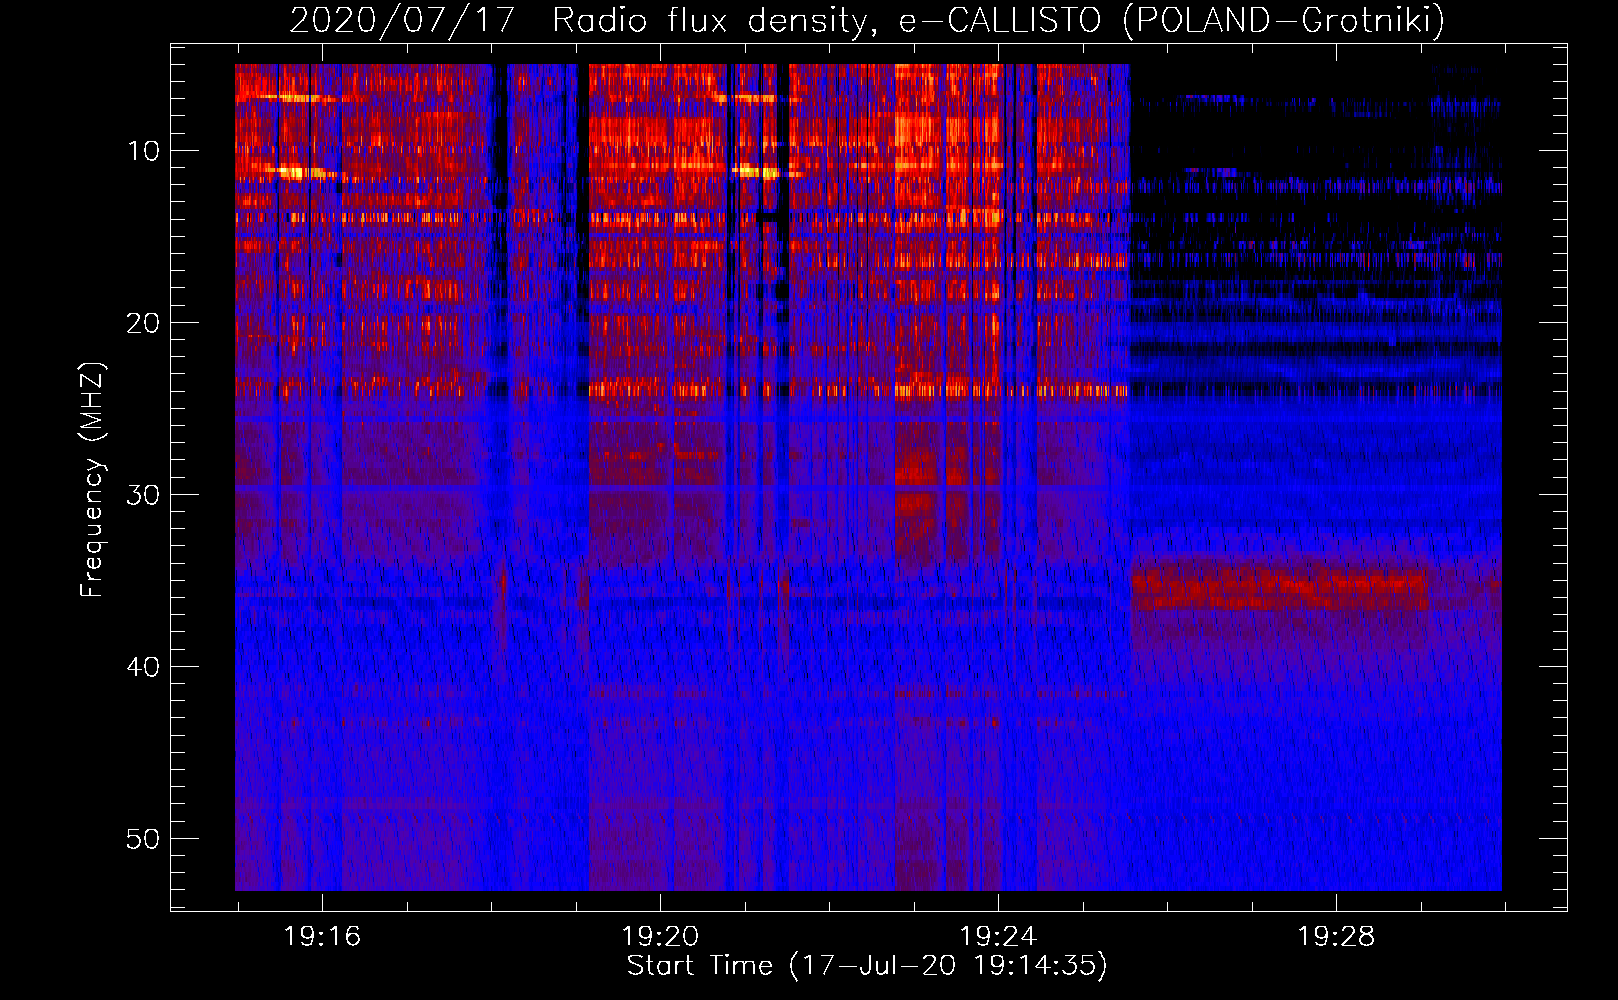This screenshot has width=1618, height=1000.
Task: Click the 50 MHz frequency tick label
Action: (x=144, y=839)
